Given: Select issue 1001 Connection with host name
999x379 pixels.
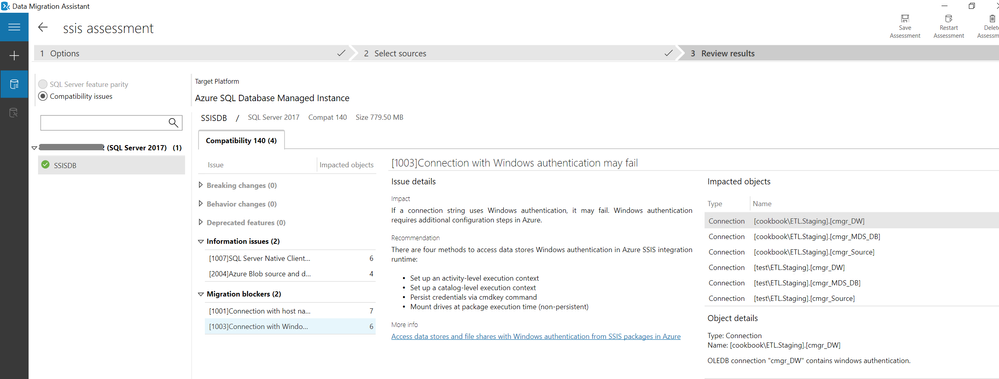Looking at the screenshot, I should (x=291, y=311).
